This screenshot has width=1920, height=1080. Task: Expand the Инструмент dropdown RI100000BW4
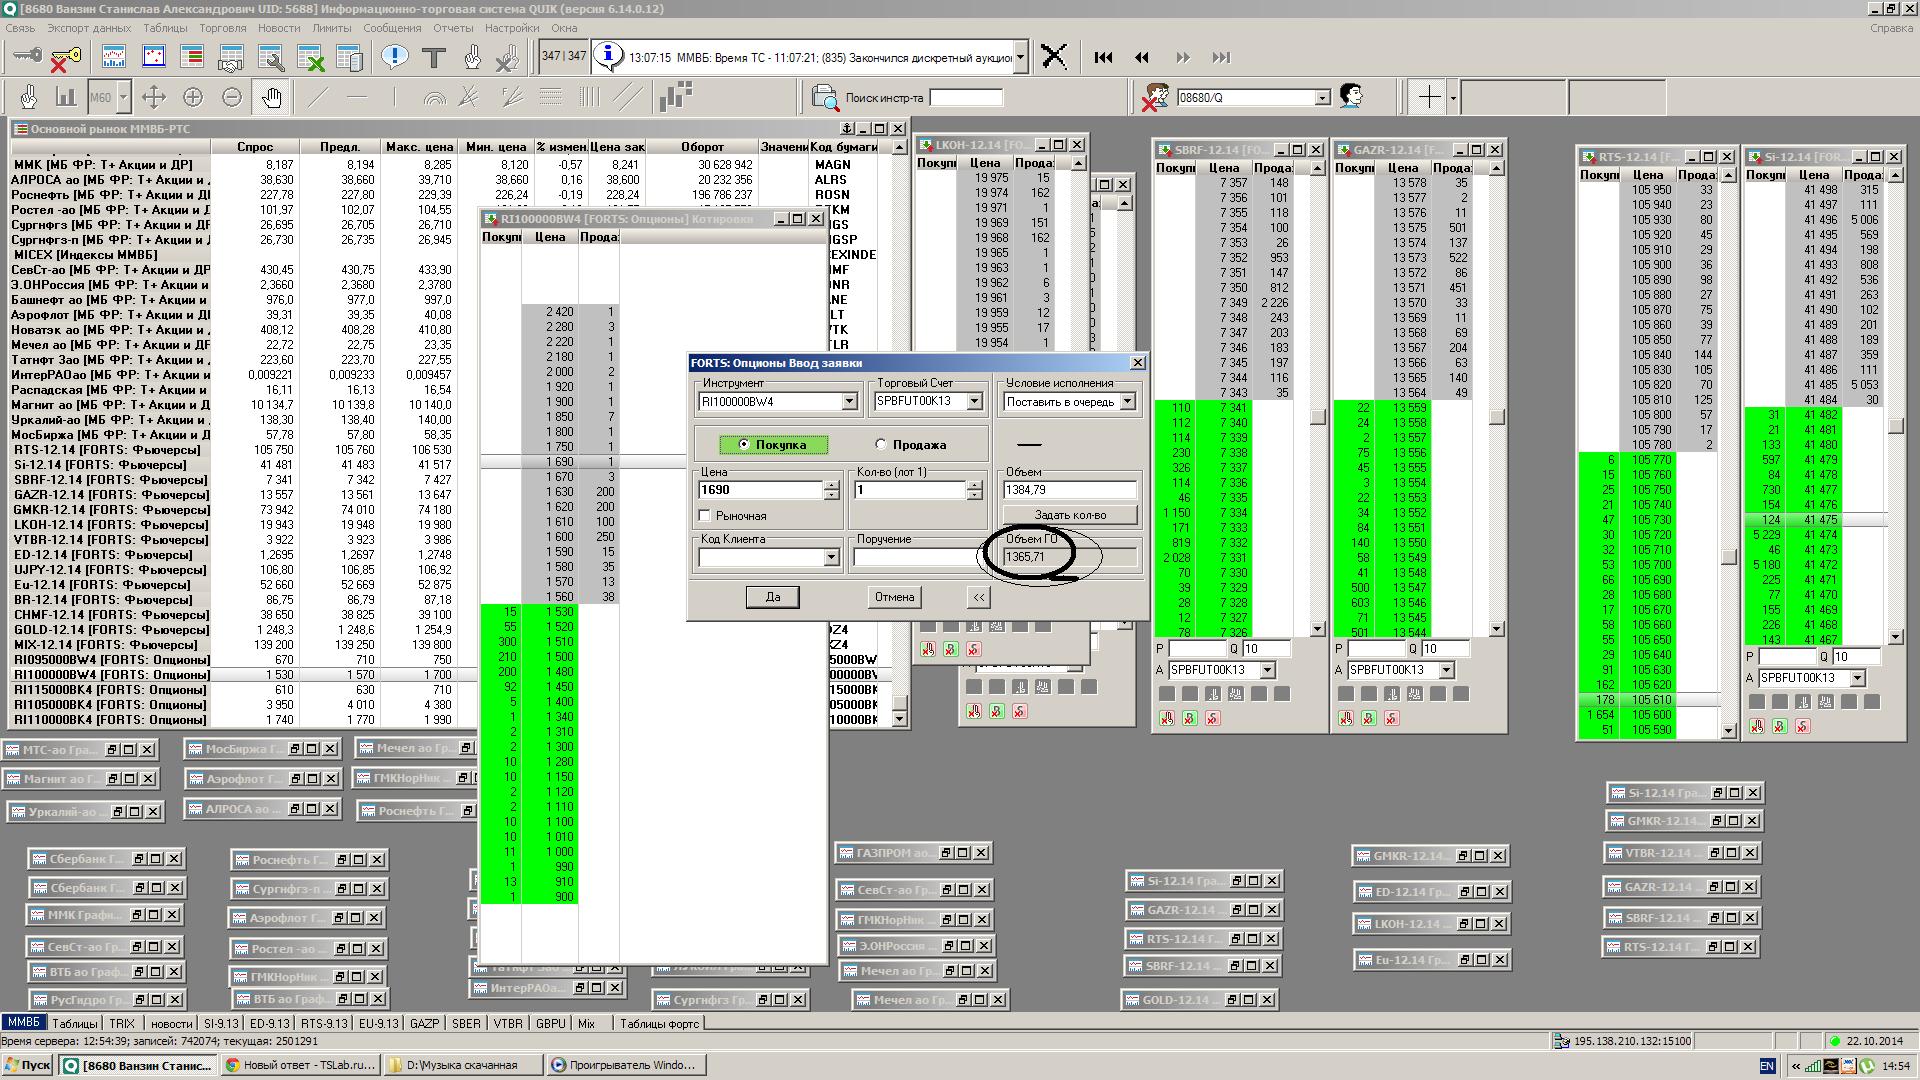click(849, 402)
